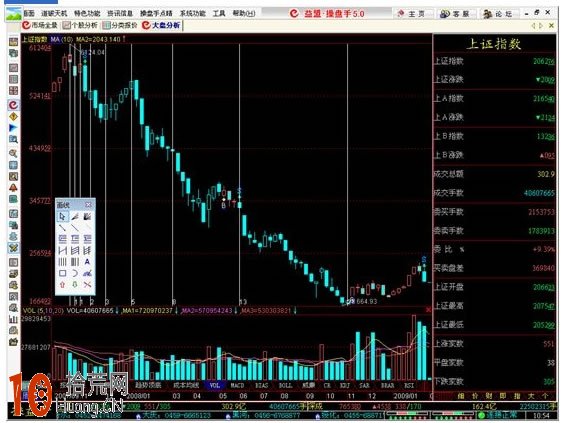Open the 资讯信息 menu
The height and width of the screenshot is (423, 561).
(x=120, y=14)
